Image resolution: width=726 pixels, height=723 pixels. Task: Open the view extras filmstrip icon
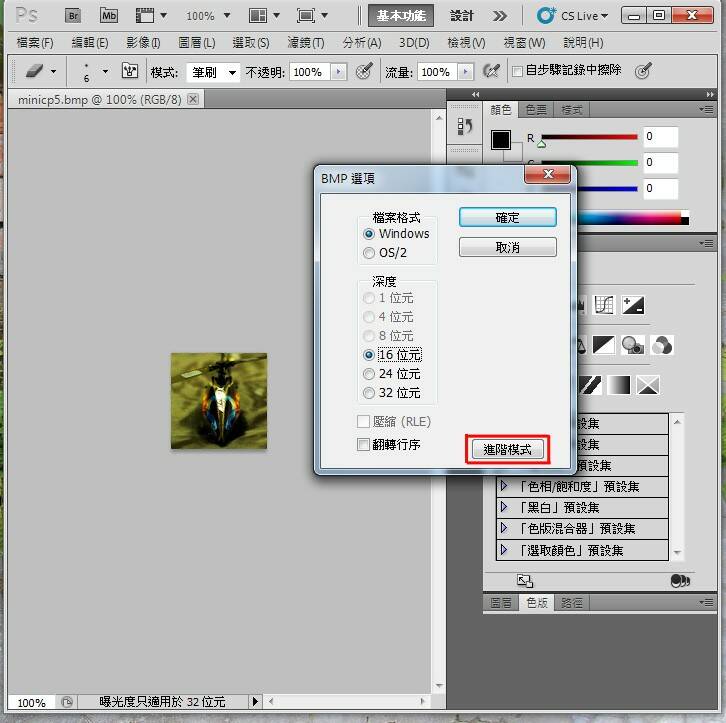click(x=145, y=16)
